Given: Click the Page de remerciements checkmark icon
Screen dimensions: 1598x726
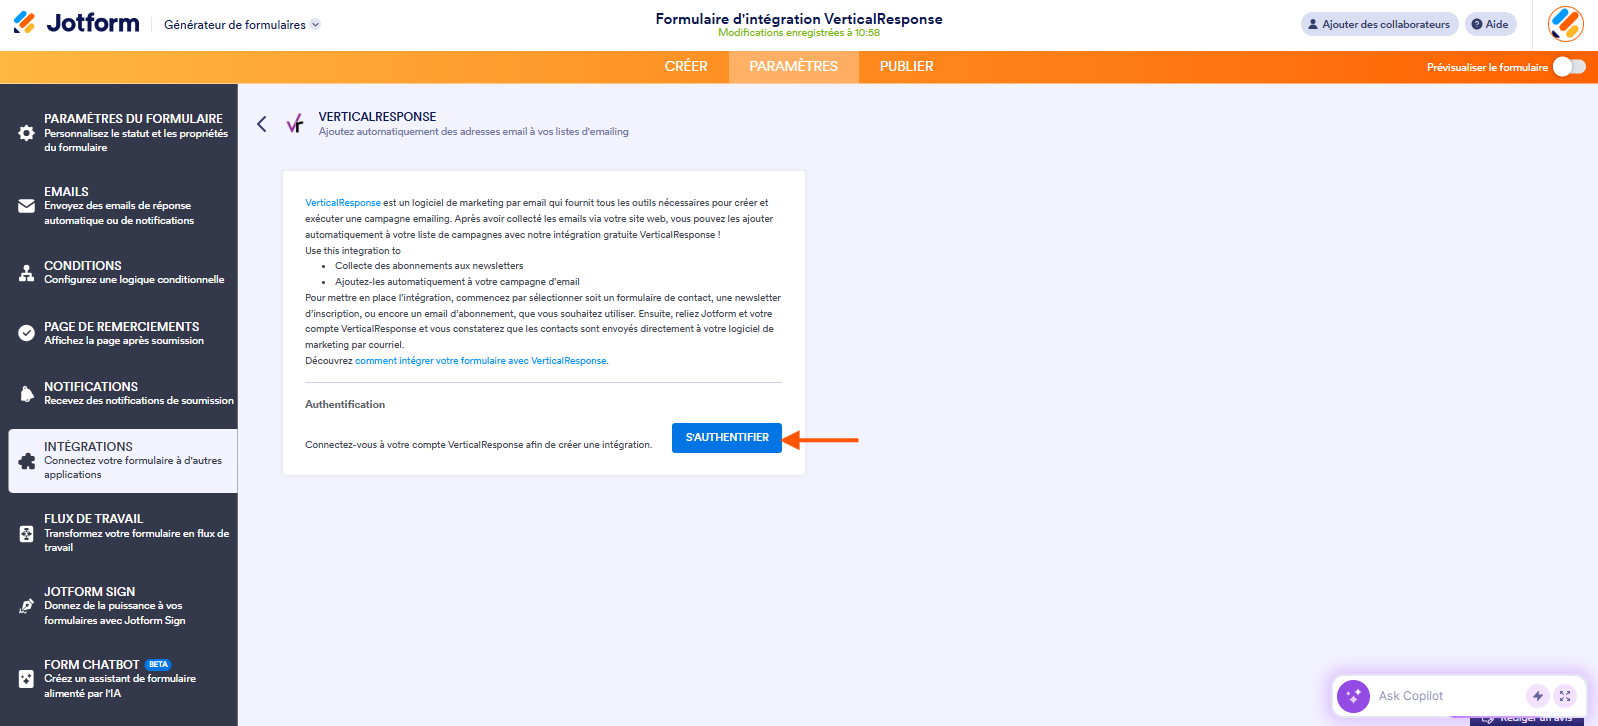Looking at the screenshot, I should click(x=27, y=333).
